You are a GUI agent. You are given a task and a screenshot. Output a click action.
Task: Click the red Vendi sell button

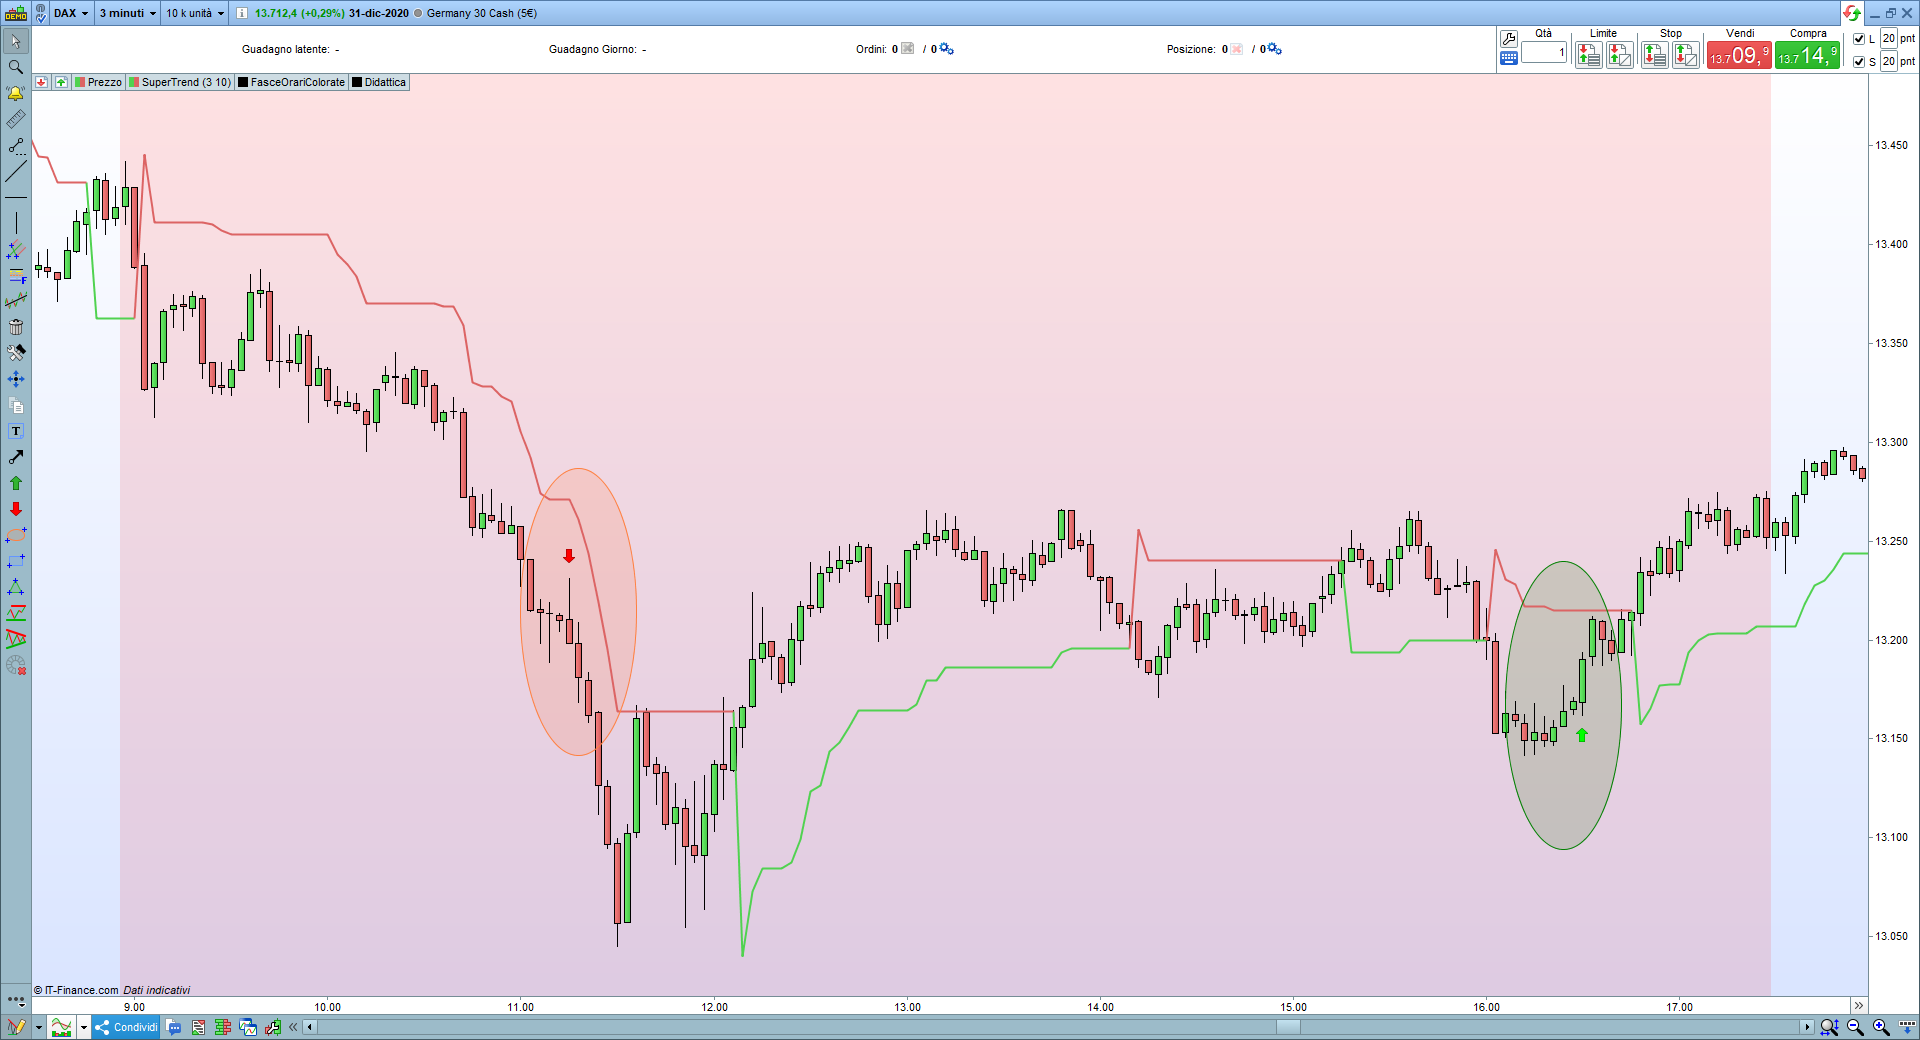click(1739, 55)
